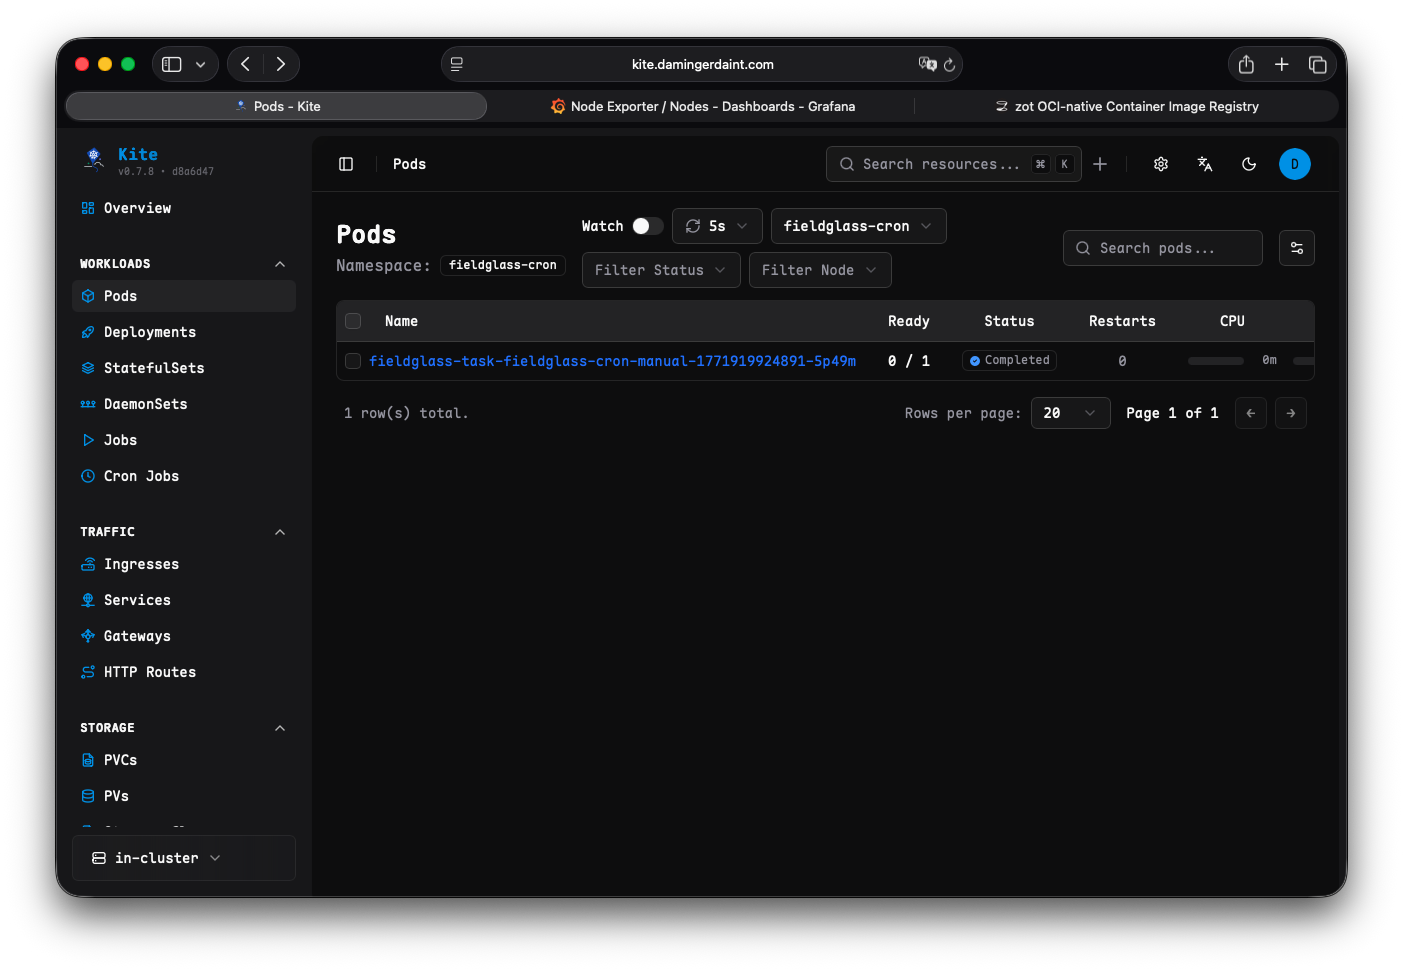The height and width of the screenshot is (971, 1403).
Task: Enable the Watch toggle switch
Action: 647,226
